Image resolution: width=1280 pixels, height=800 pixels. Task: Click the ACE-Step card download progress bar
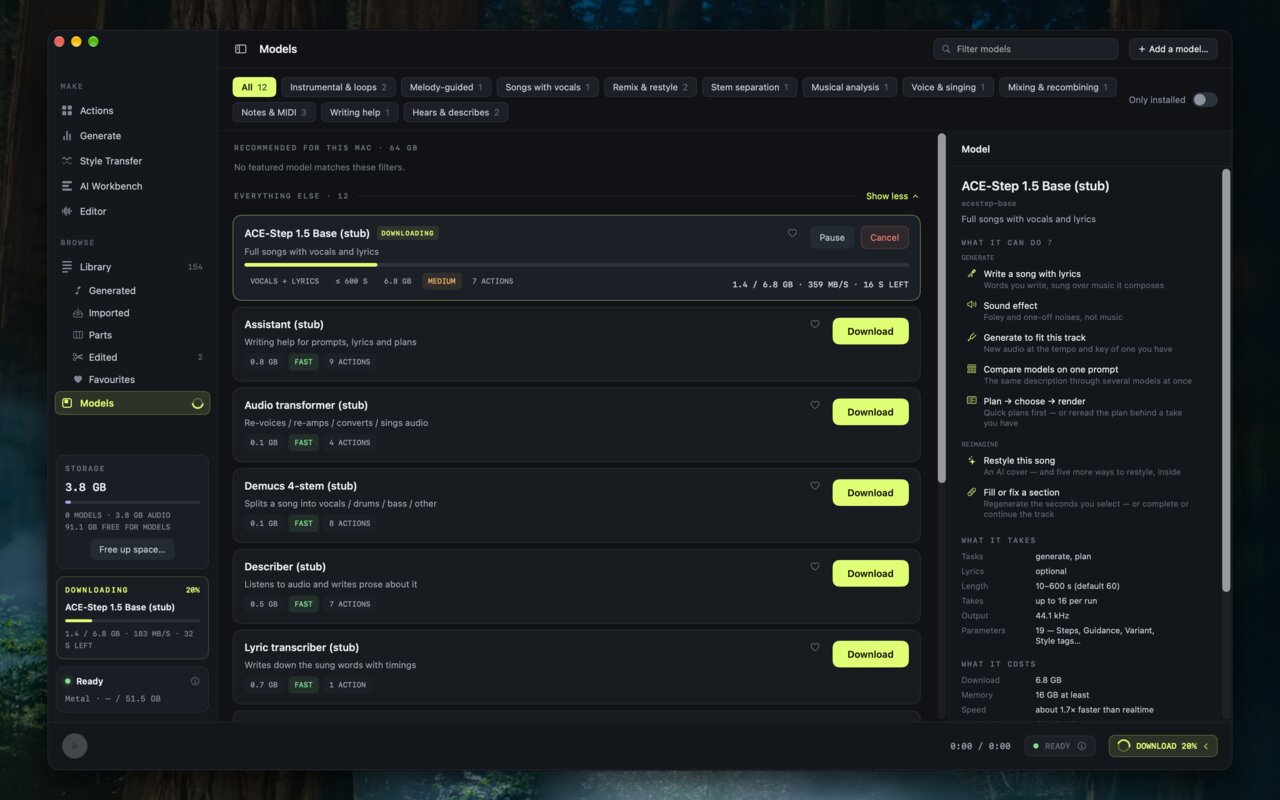point(576,265)
